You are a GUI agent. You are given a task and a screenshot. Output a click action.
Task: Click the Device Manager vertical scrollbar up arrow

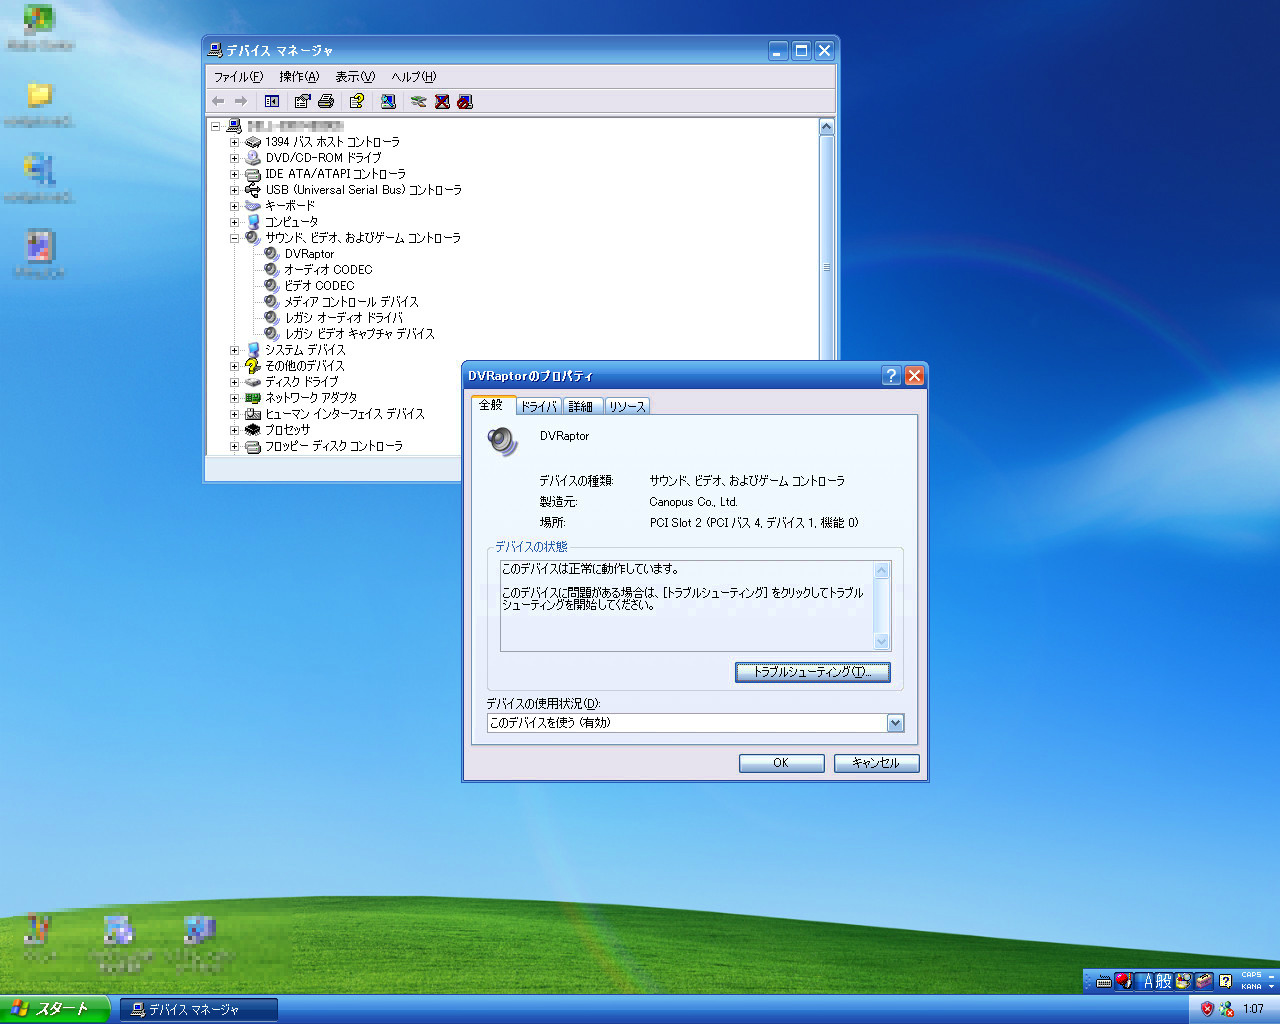[x=826, y=127]
